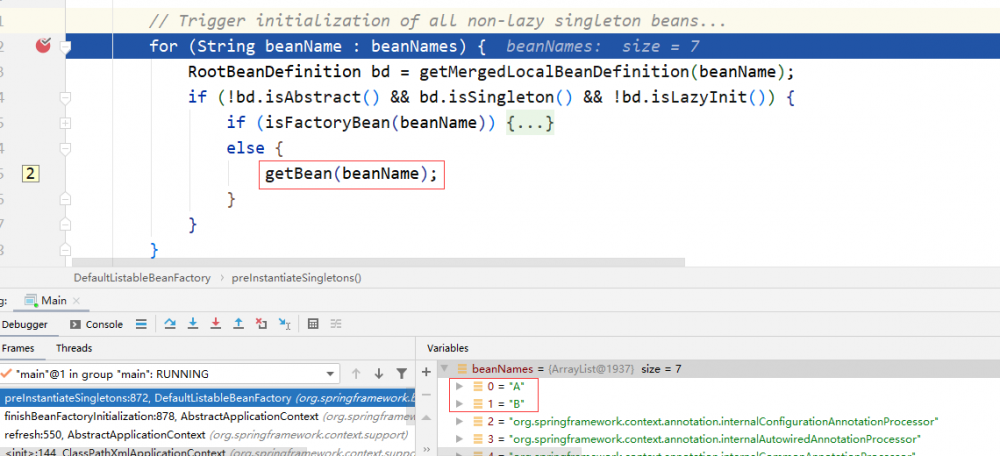This screenshot has height=456, width=1000.
Task: Switch to the Threads tab
Action: click(x=74, y=348)
